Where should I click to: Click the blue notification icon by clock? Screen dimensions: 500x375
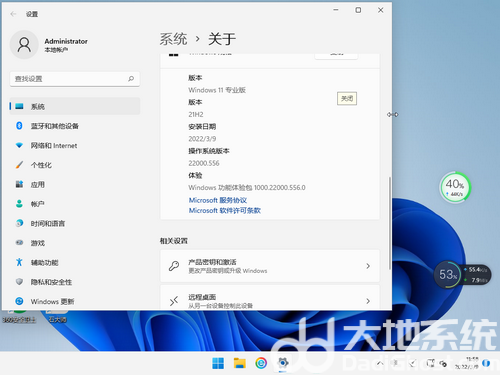pyautogui.click(x=486, y=363)
